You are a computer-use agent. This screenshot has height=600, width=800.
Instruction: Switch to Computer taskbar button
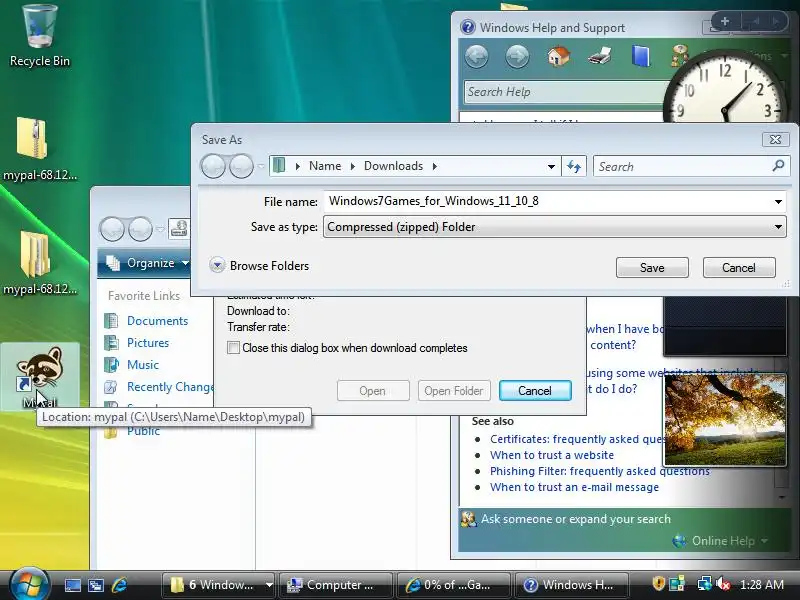(335, 585)
